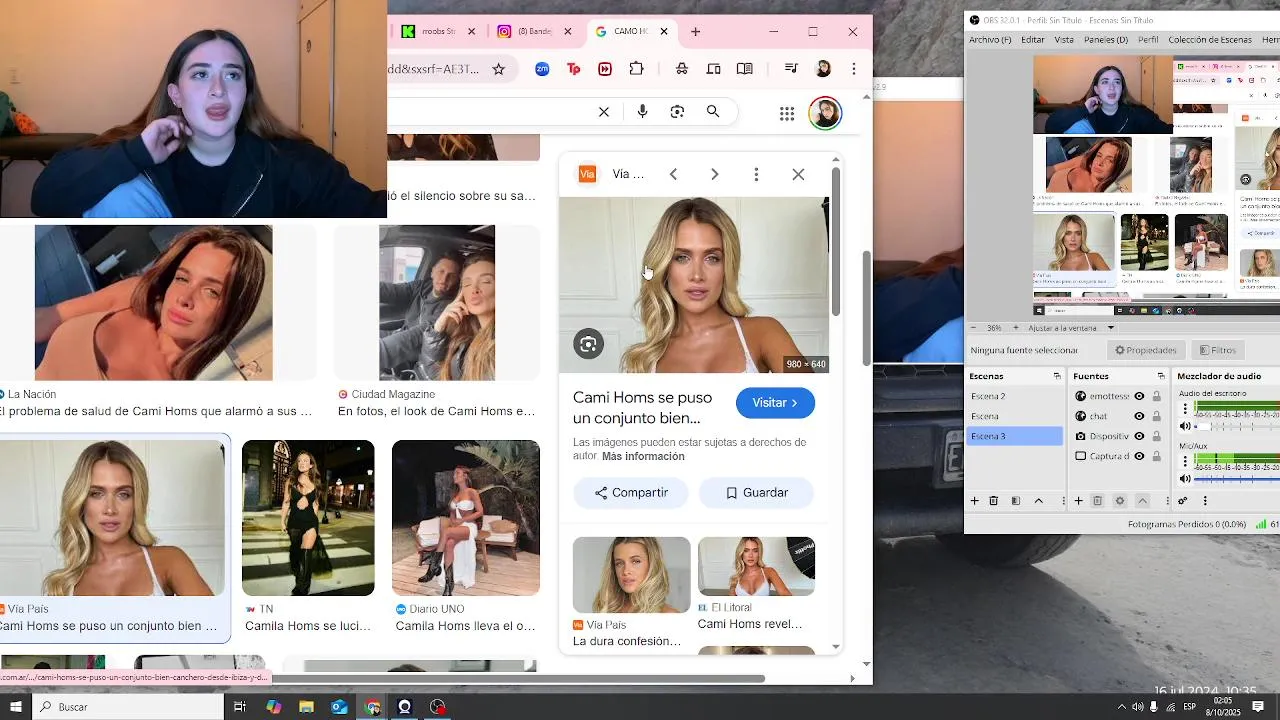Open Chrome three-dot menu
The width and height of the screenshot is (1280, 720).
point(853,69)
